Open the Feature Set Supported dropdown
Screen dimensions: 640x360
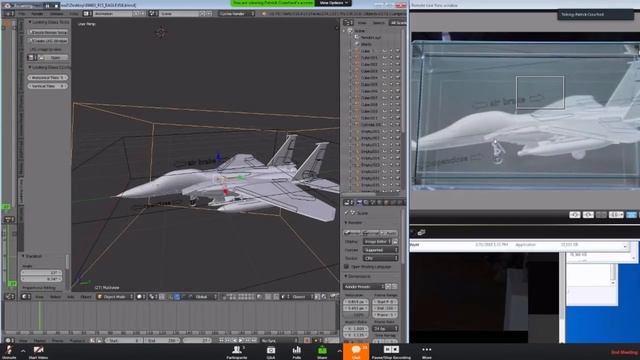(380, 250)
